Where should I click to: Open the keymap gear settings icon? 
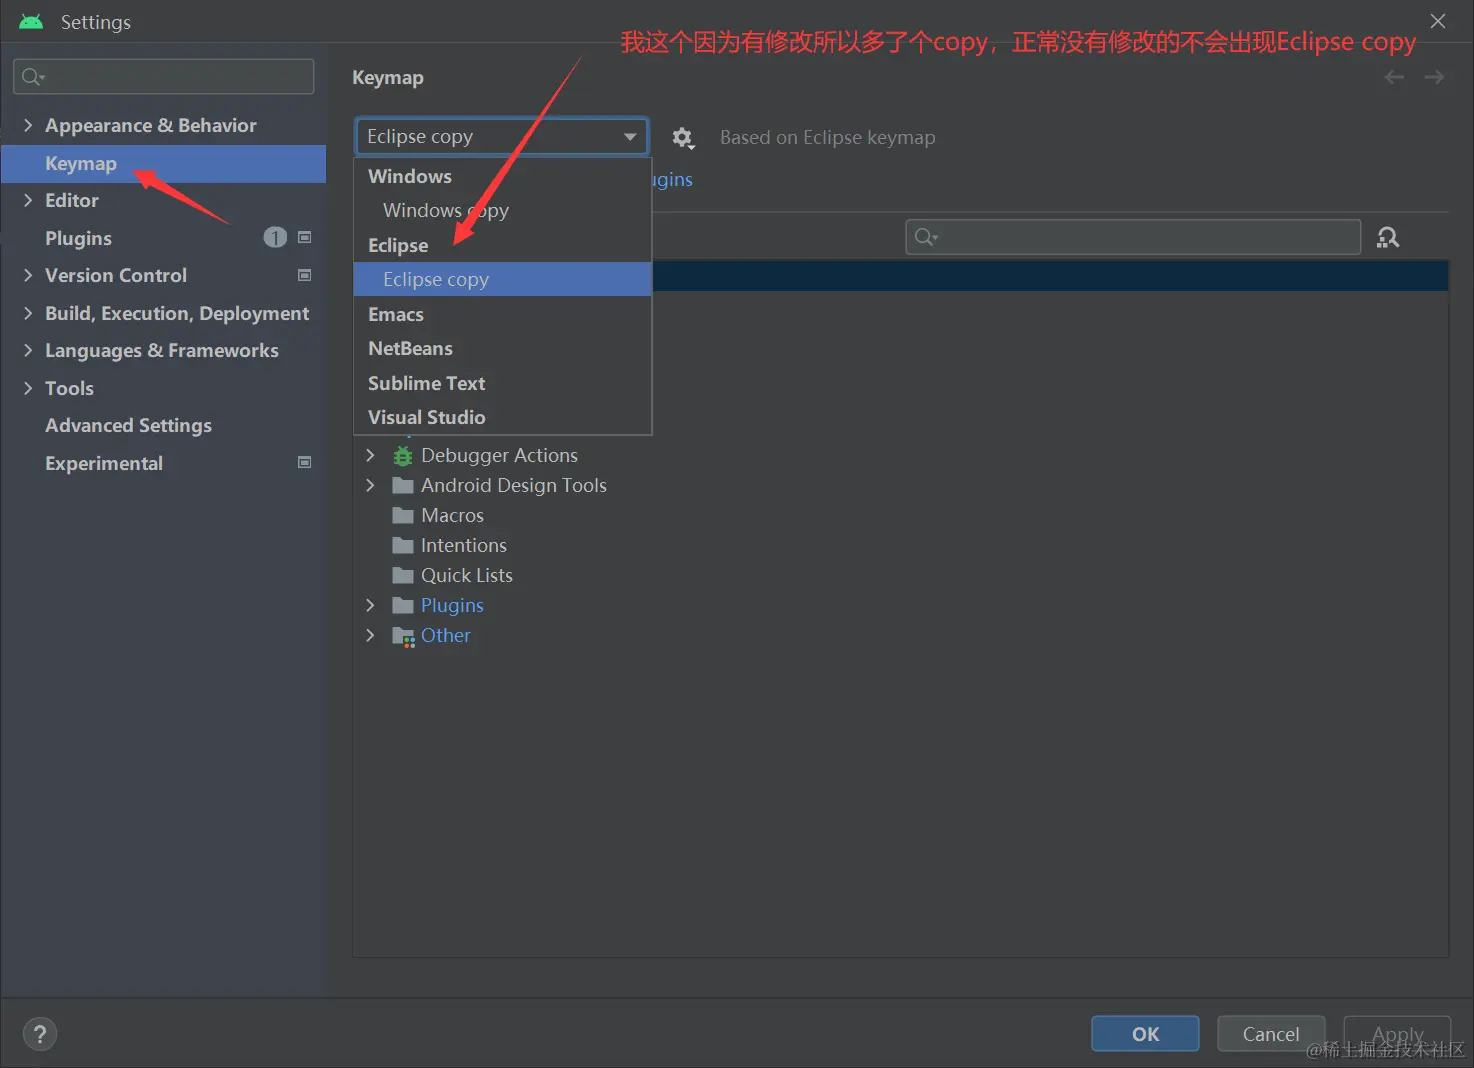(682, 138)
